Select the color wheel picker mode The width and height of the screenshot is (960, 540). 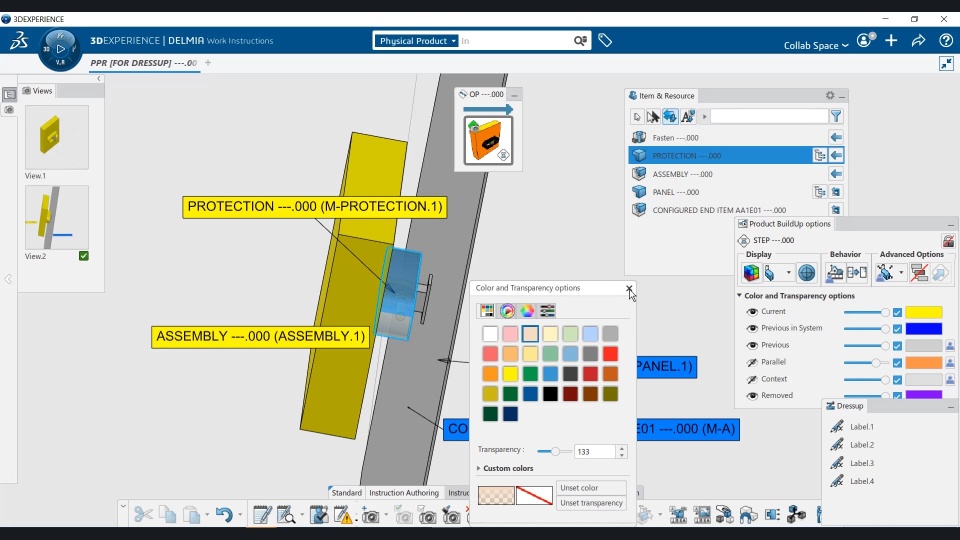pyautogui.click(x=507, y=311)
